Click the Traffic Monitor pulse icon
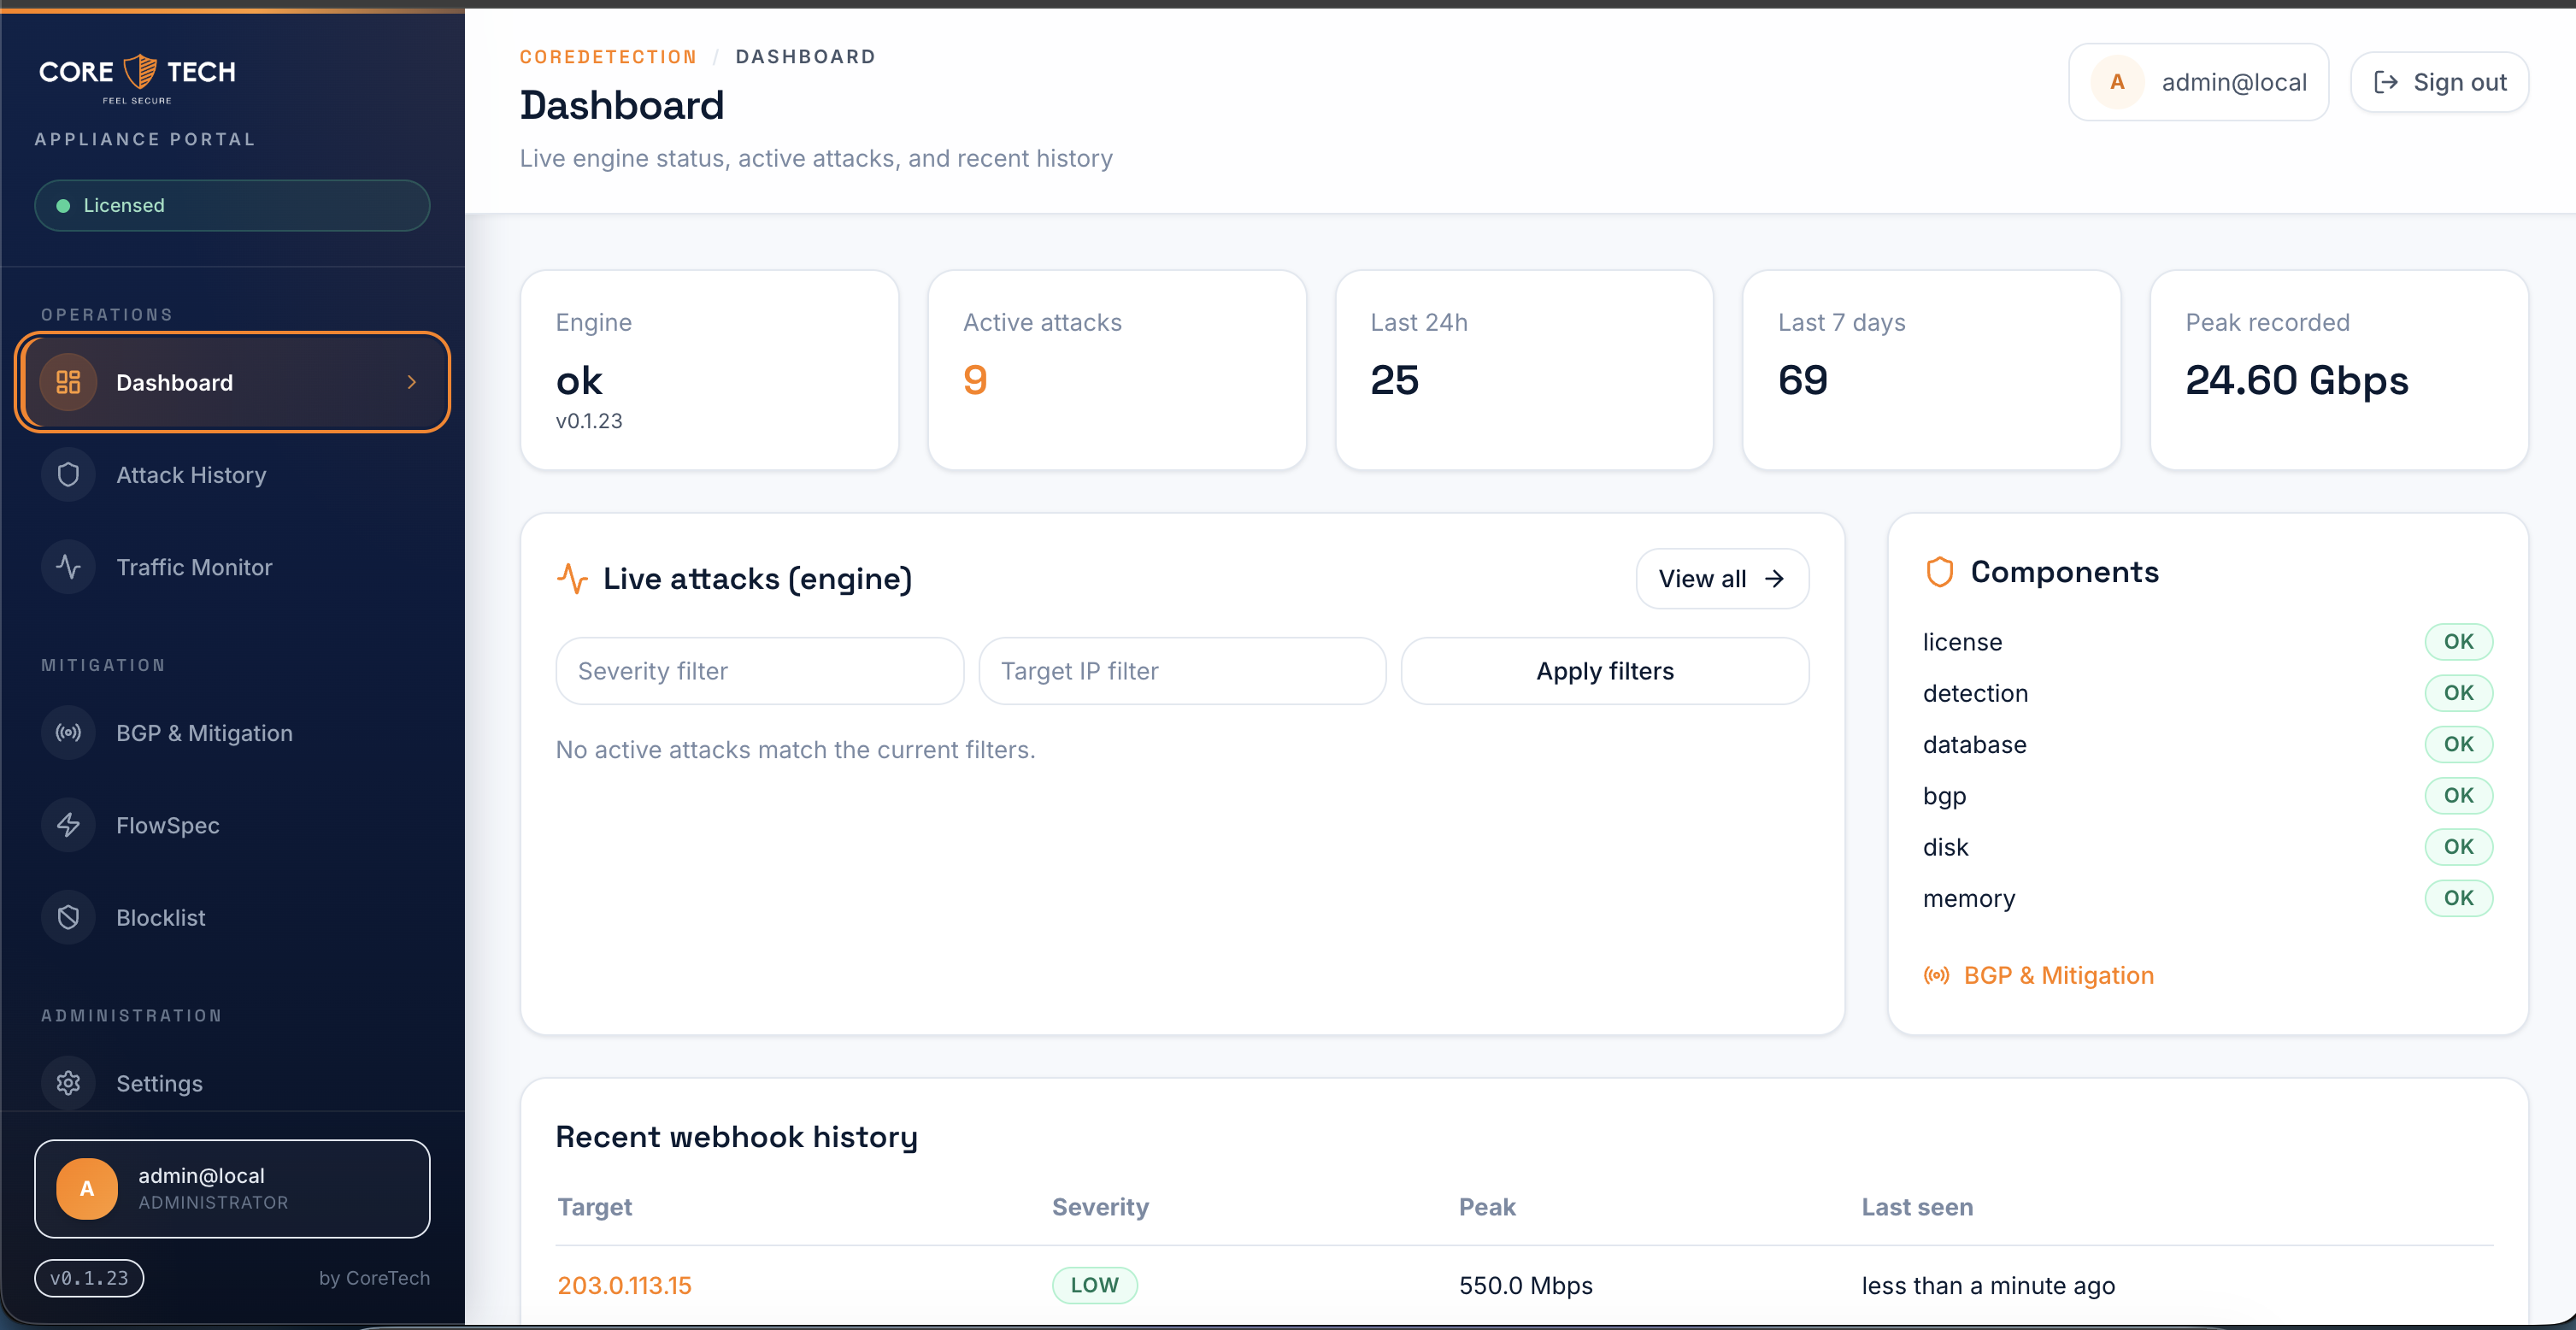2576x1330 pixels. pos(68,567)
